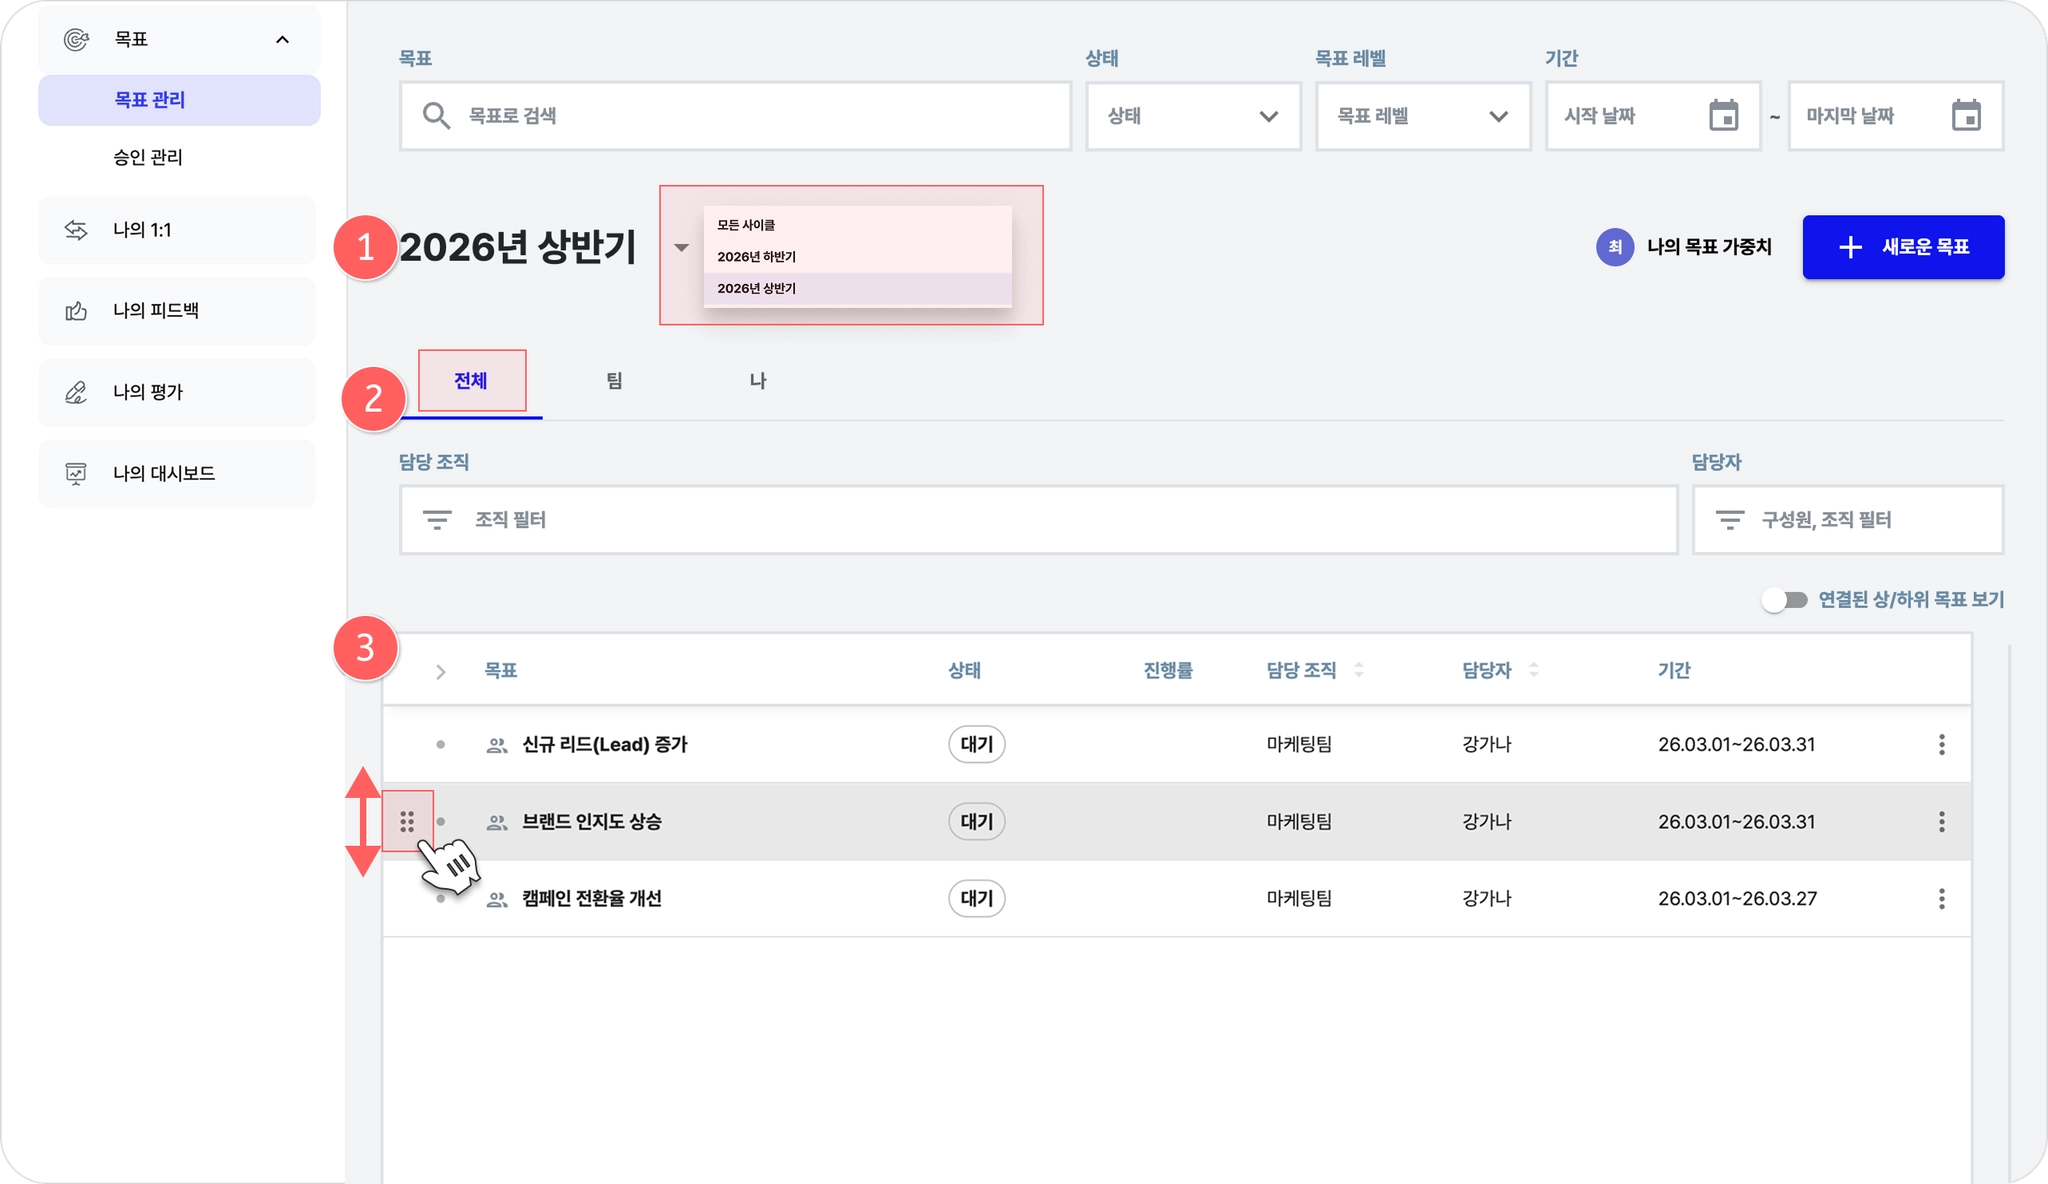Collapse the 목표 sidebar menu chevron
Viewport: 2048px width, 1184px height.
[282, 40]
